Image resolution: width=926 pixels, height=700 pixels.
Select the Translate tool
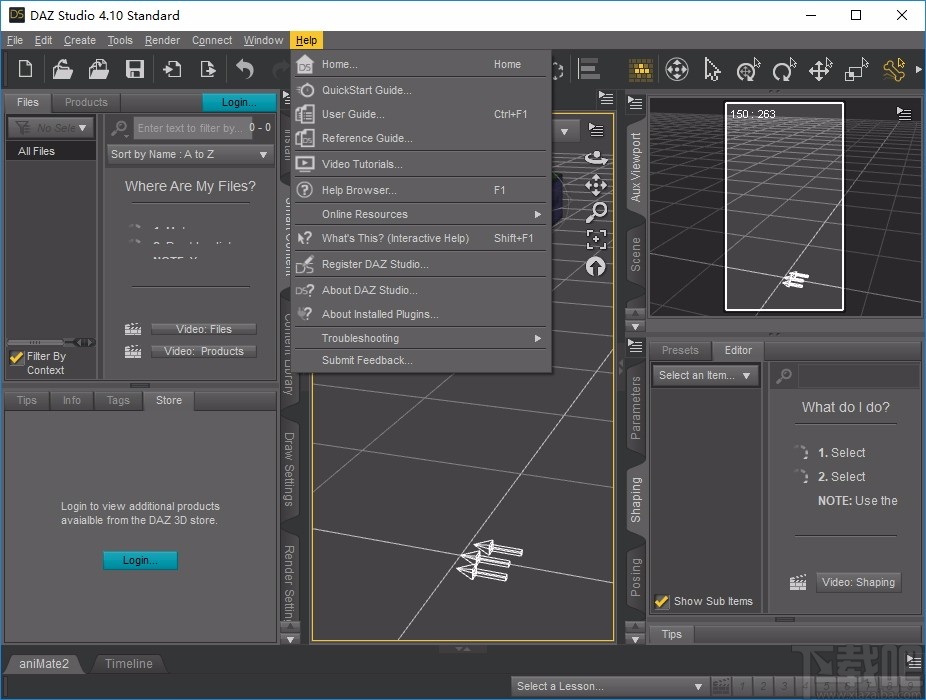click(x=818, y=70)
